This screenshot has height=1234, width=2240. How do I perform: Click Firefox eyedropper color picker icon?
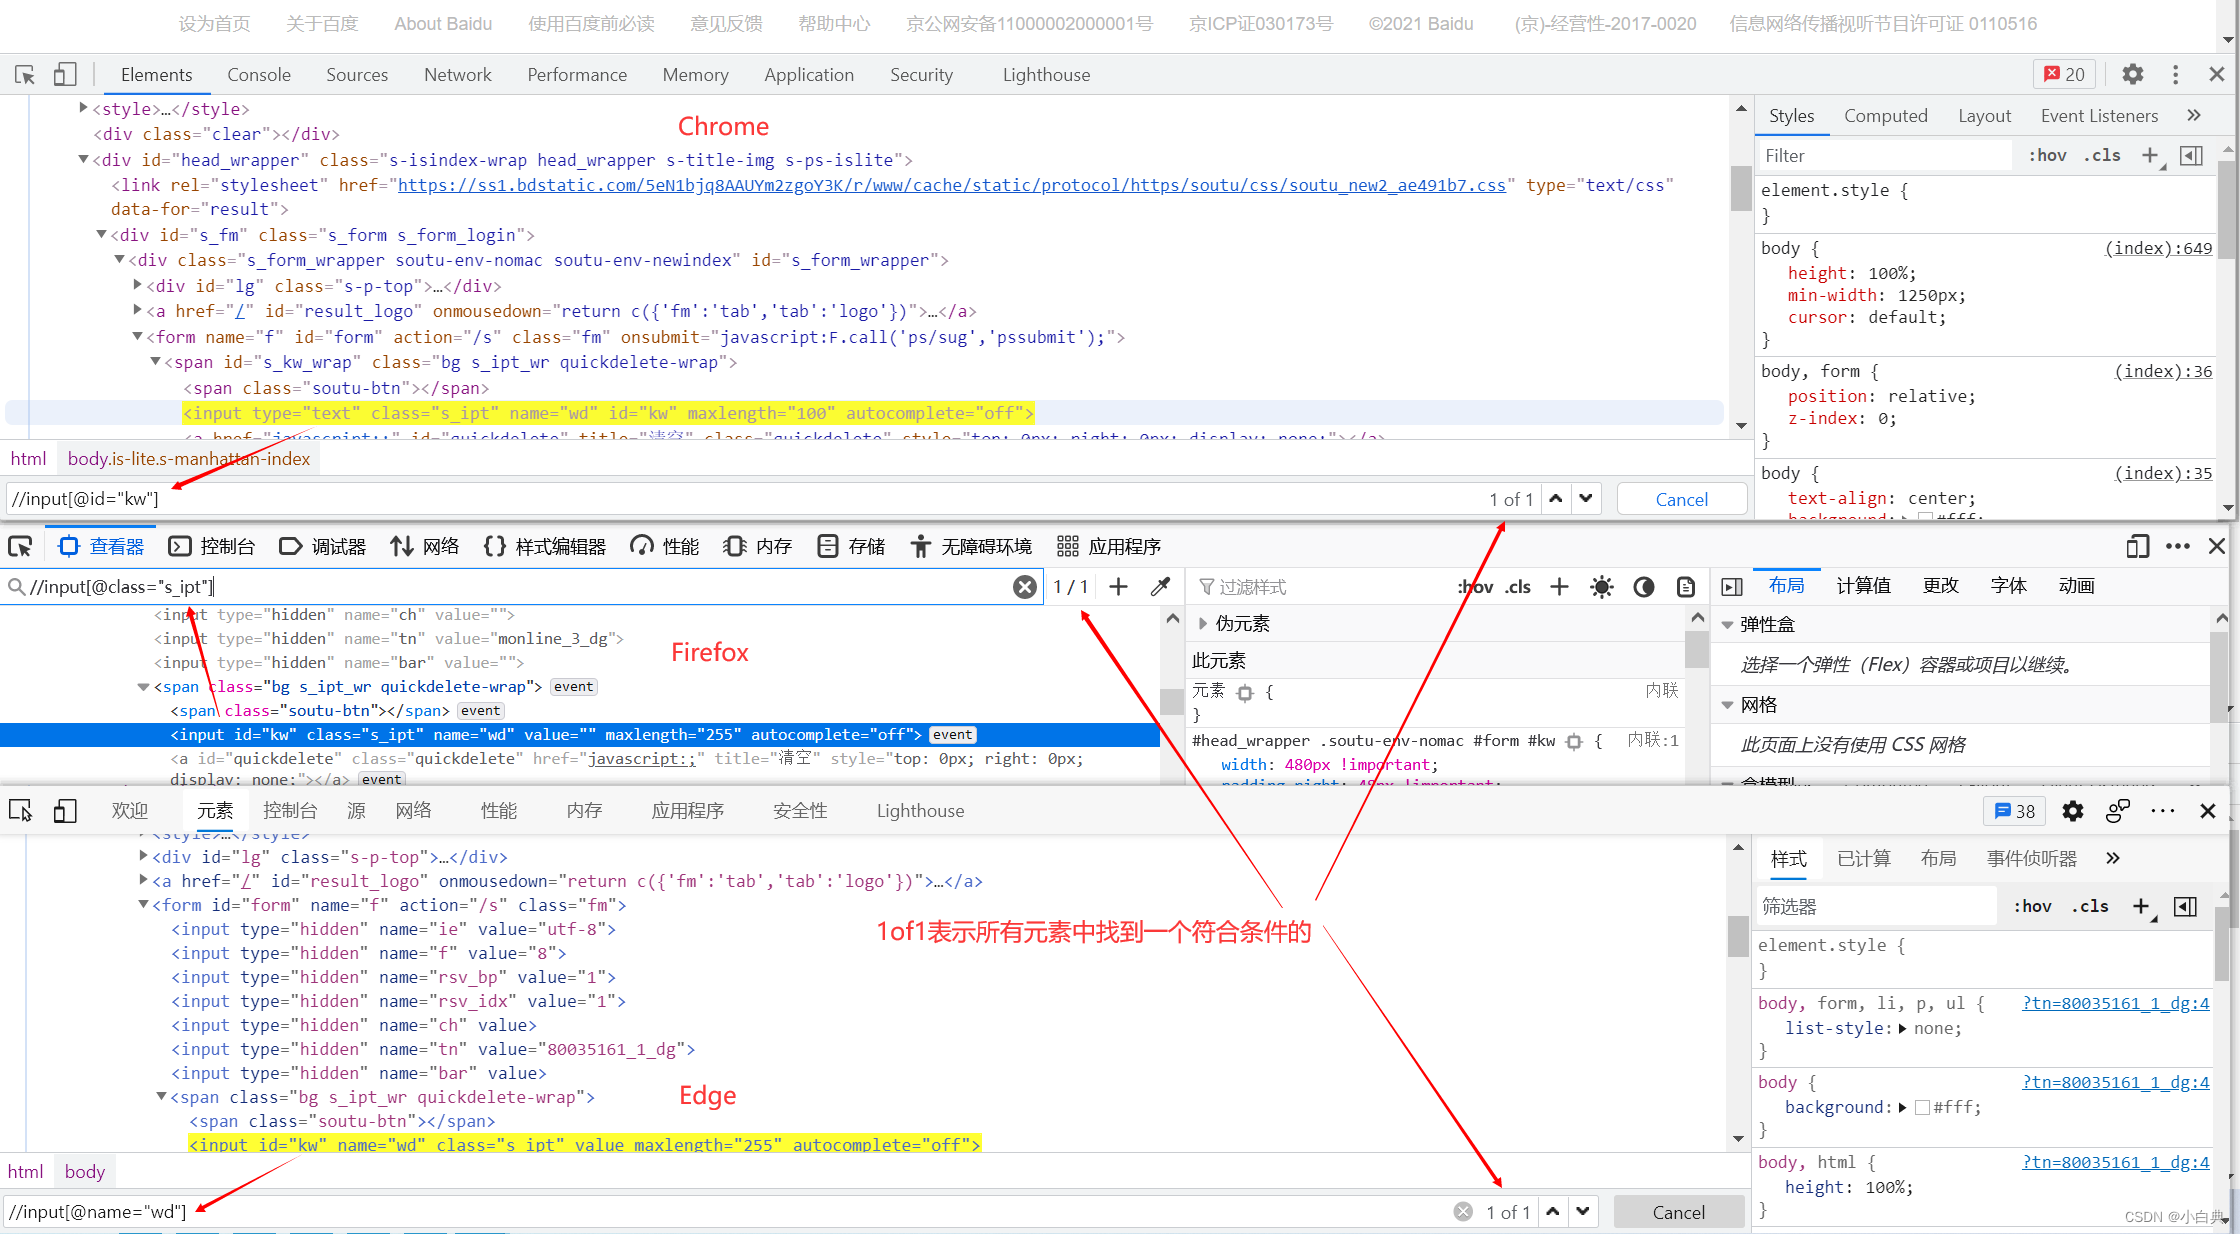[1160, 587]
